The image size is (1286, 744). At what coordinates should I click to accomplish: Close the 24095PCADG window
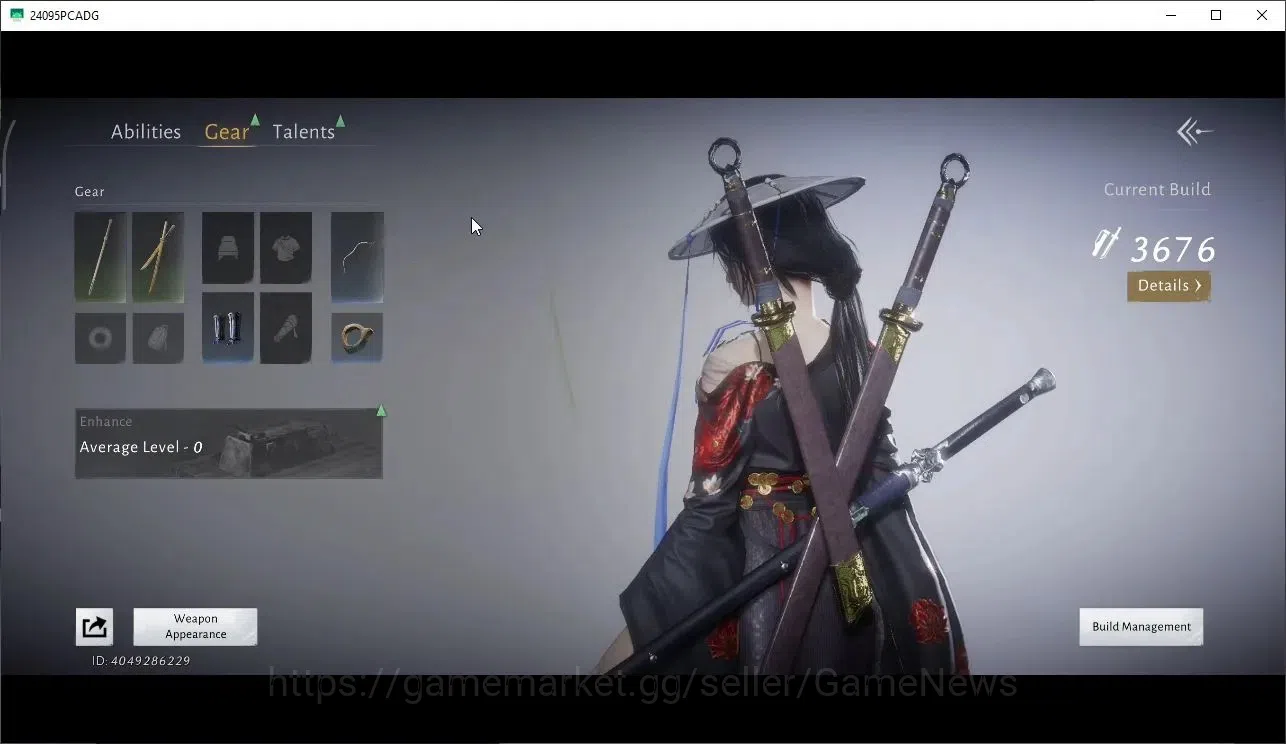[x=1262, y=15]
